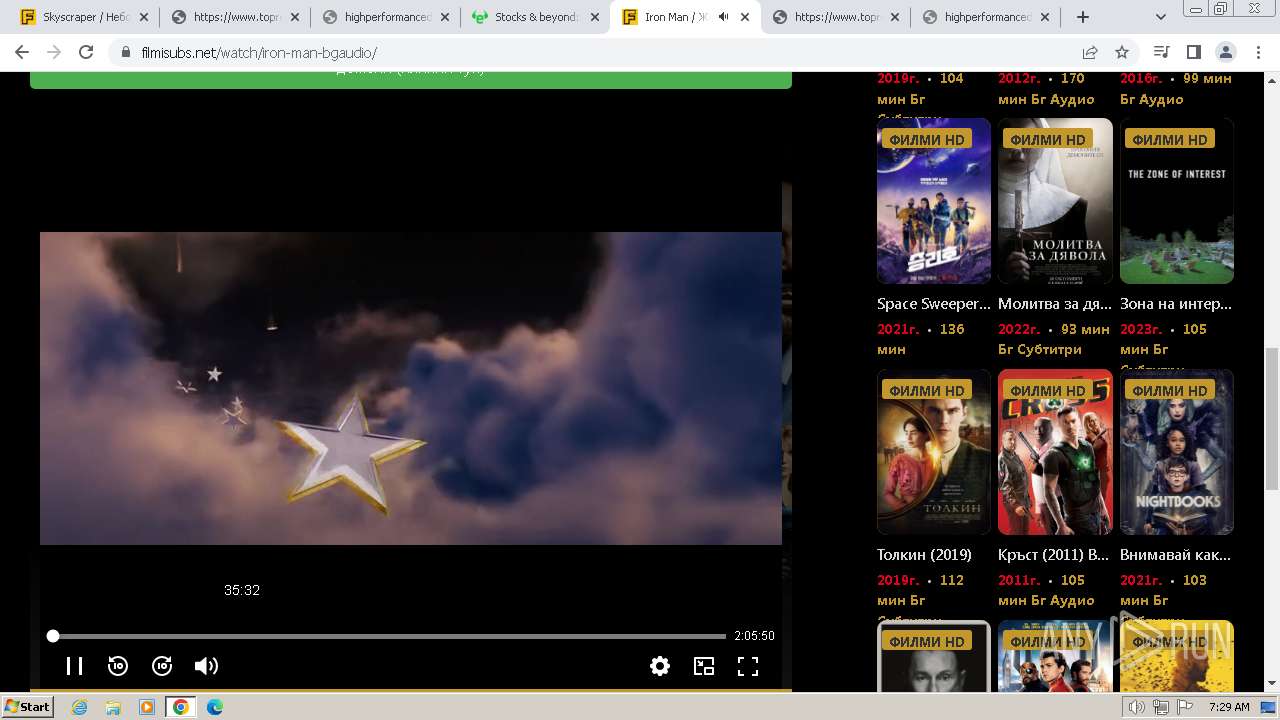Viewport: 1280px width, 720px height.
Task: Open media controls icon in toolbar
Action: pyautogui.click(x=1161, y=52)
